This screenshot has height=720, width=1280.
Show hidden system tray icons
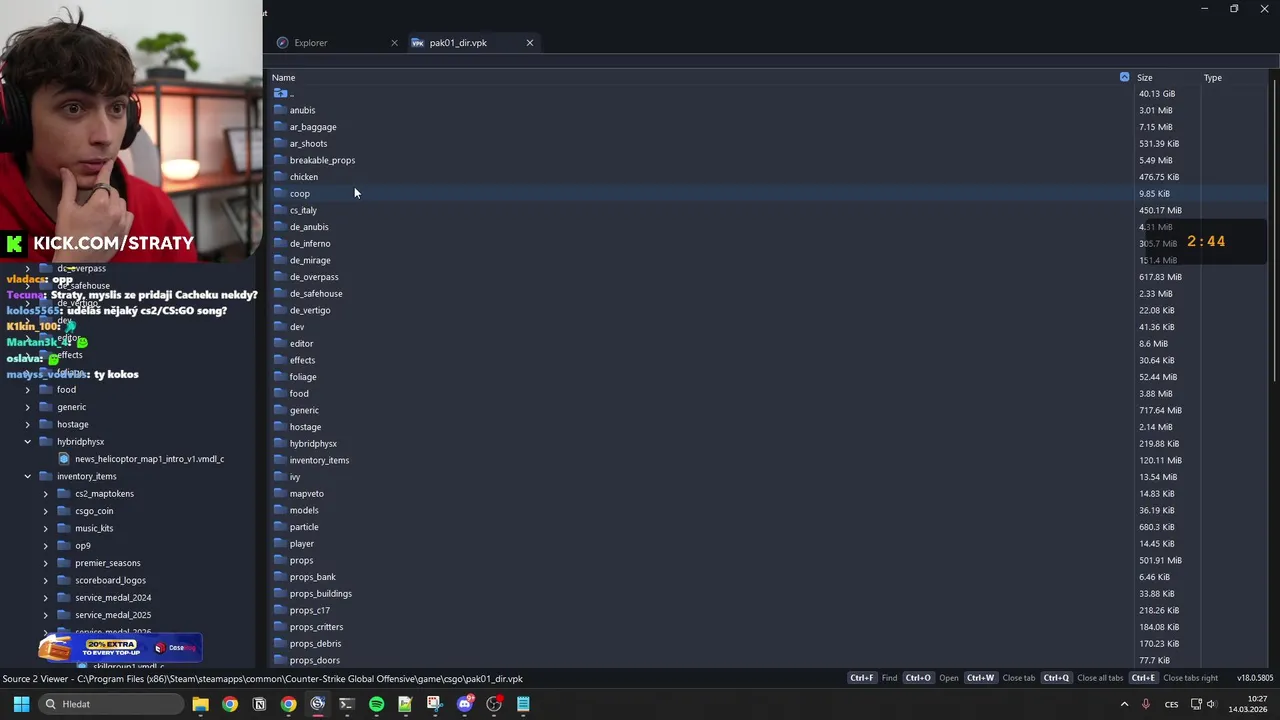click(1124, 704)
